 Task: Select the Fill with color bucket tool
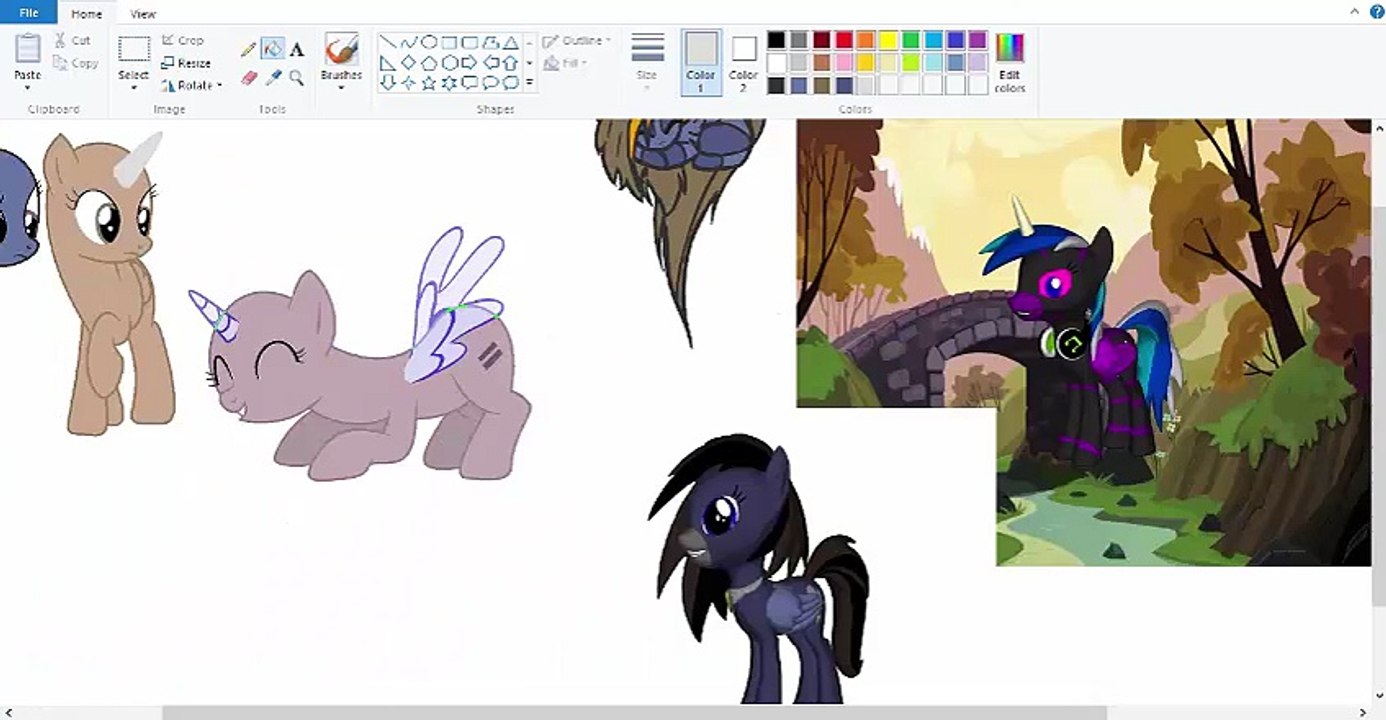click(272, 49)
